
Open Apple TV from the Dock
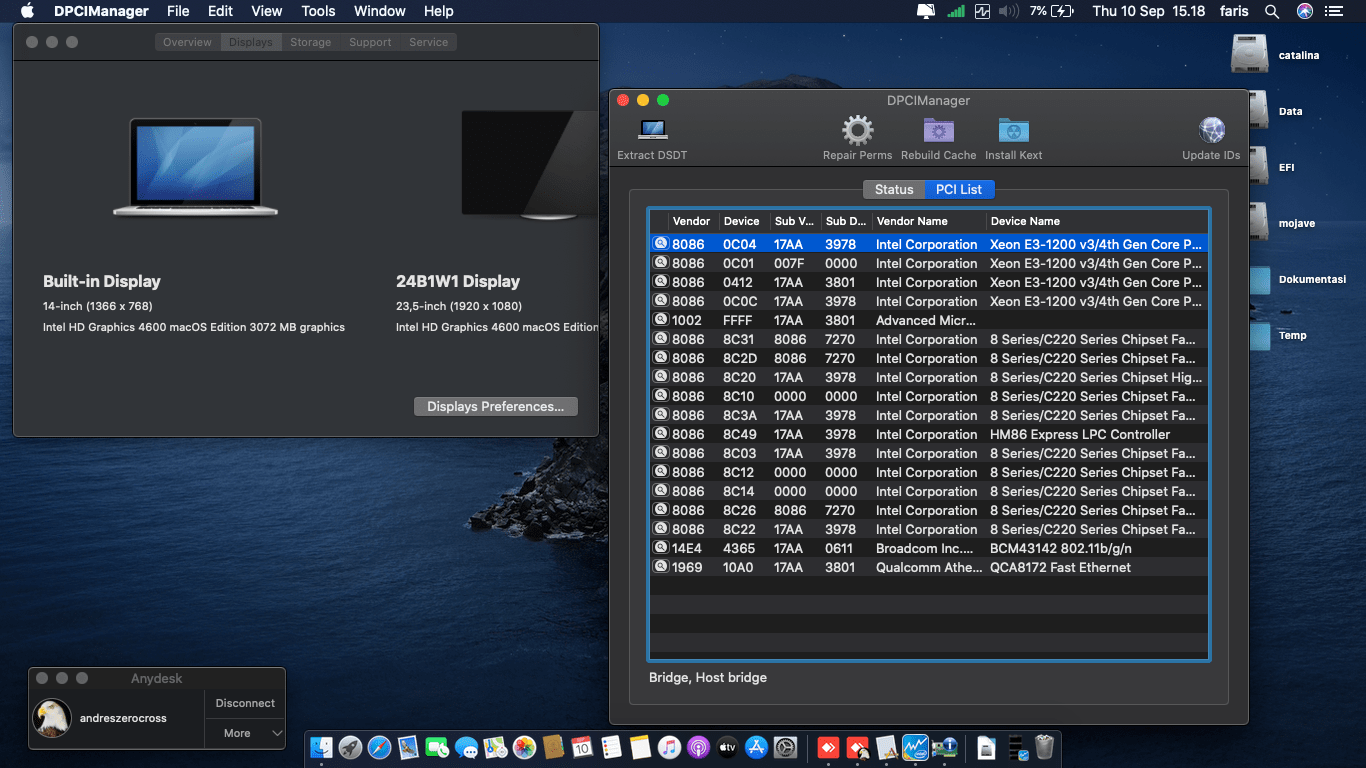click(727, 747)
